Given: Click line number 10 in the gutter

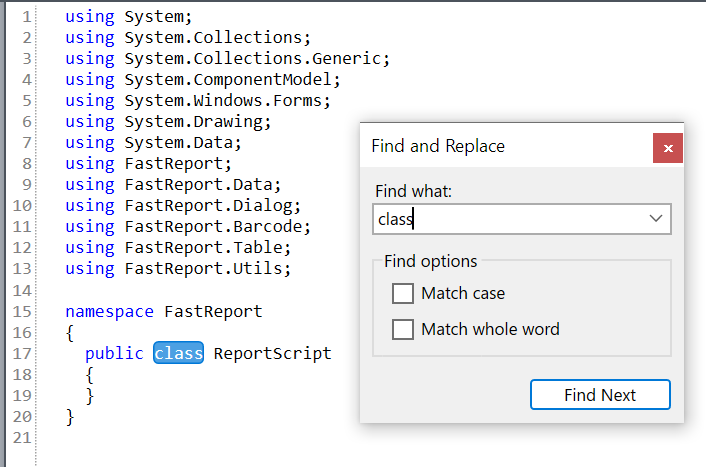Looking at the screenshot, I should 22,206.
